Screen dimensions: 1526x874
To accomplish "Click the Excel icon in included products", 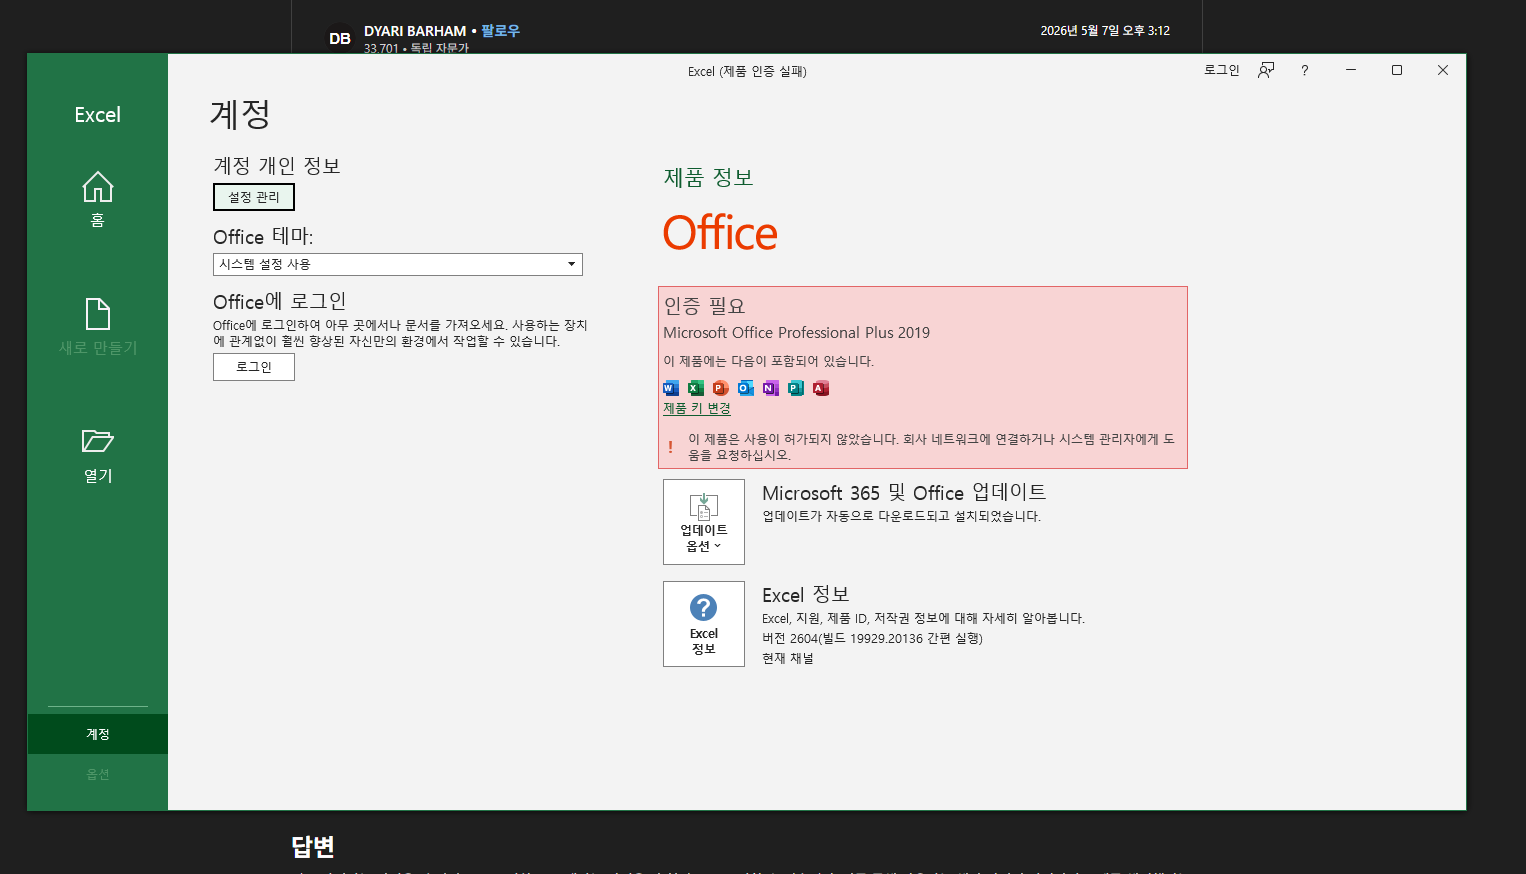I will pos(696,388).
